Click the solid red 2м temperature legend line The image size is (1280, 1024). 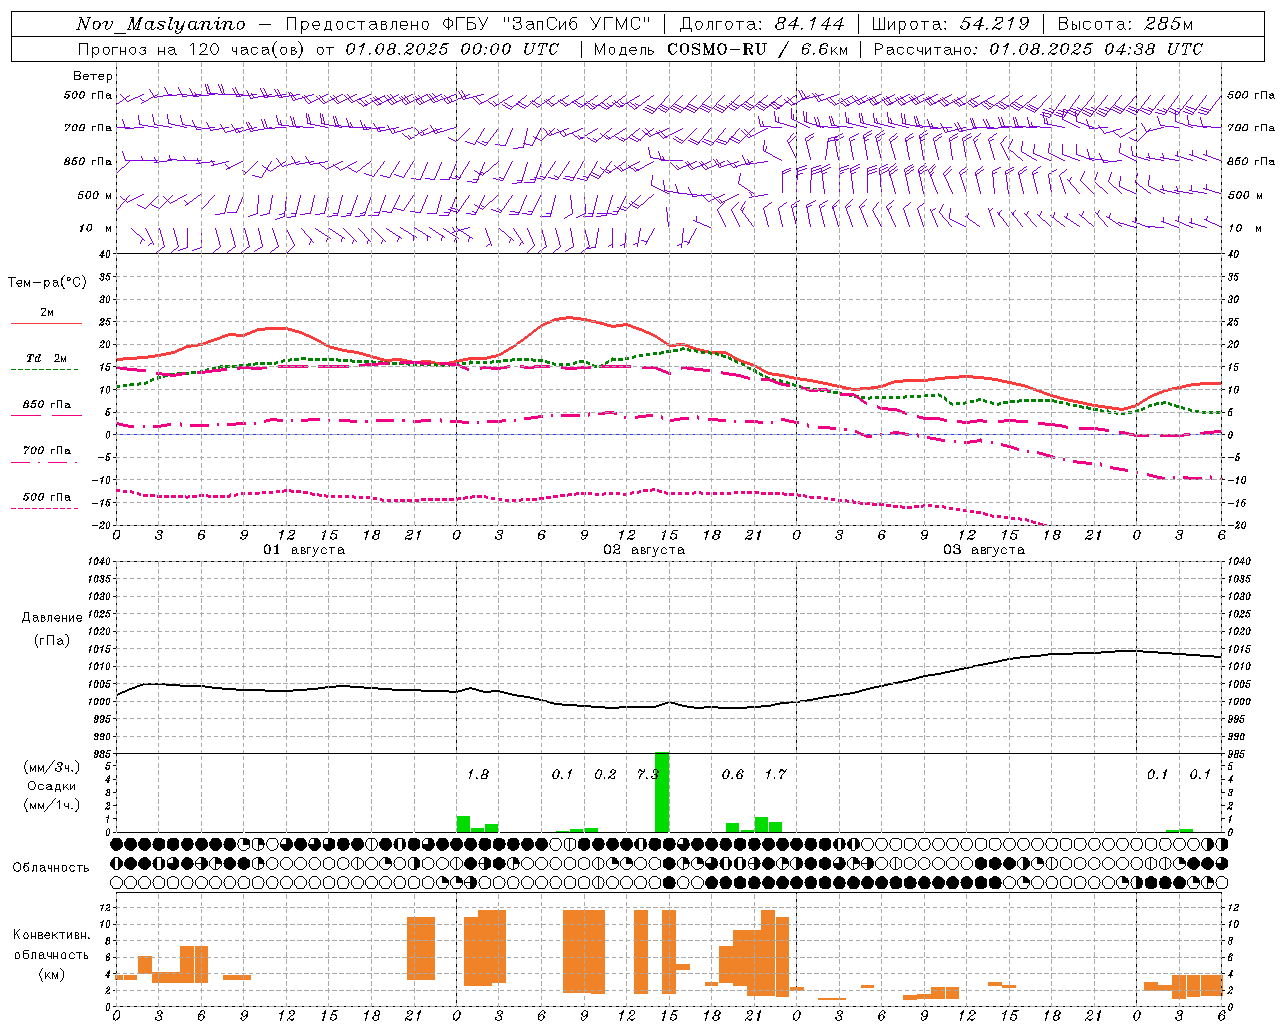coord(46,323)
